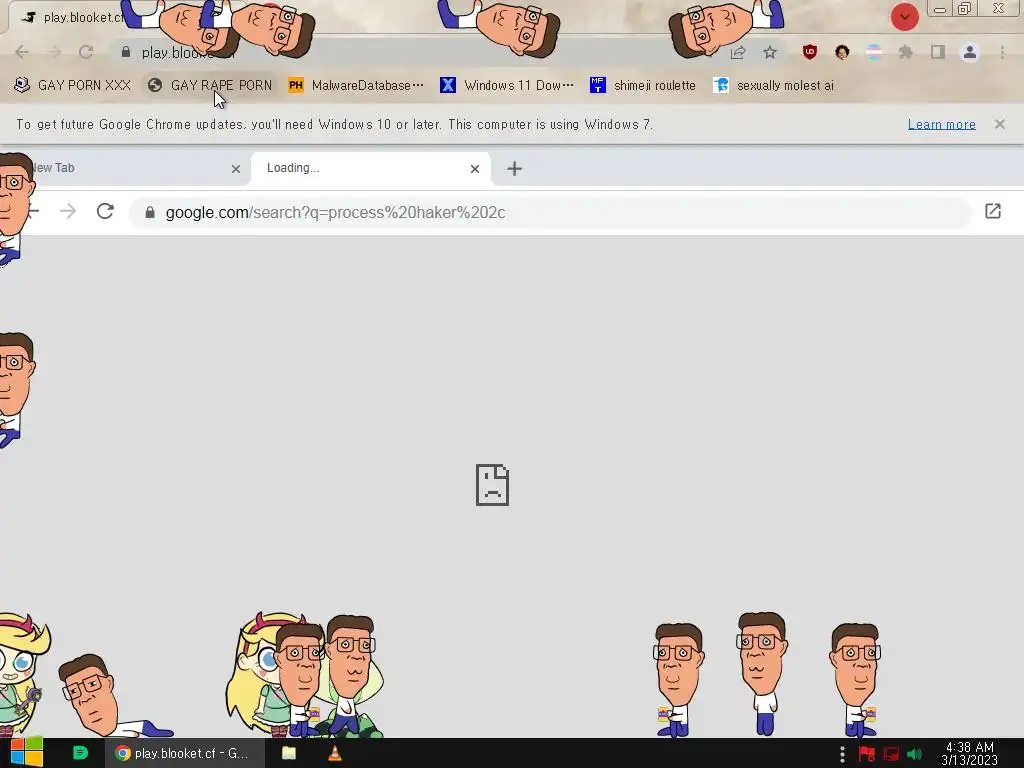Open the round avatar extension icon beside uBlock
1024x768 pixels.
tap(842, 52)
